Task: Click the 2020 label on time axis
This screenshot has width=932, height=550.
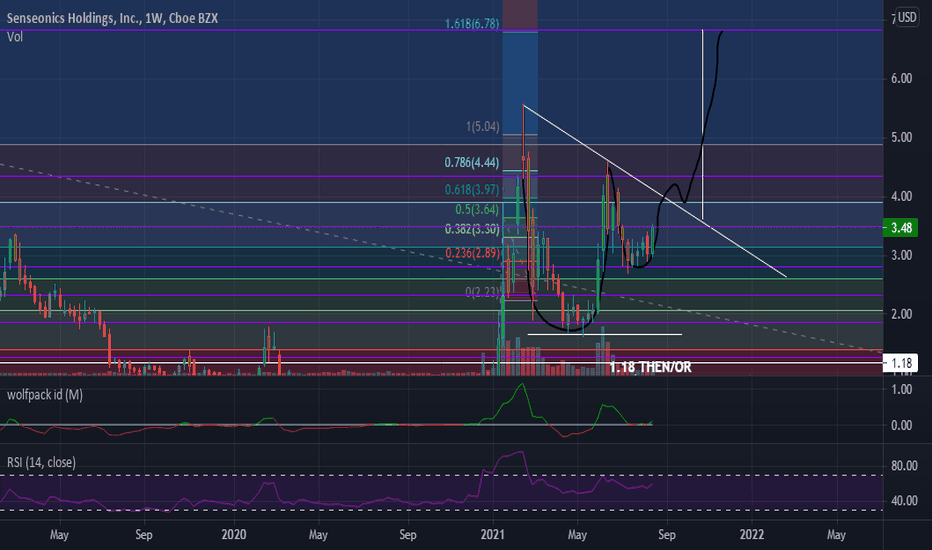Action: point(234,535)
